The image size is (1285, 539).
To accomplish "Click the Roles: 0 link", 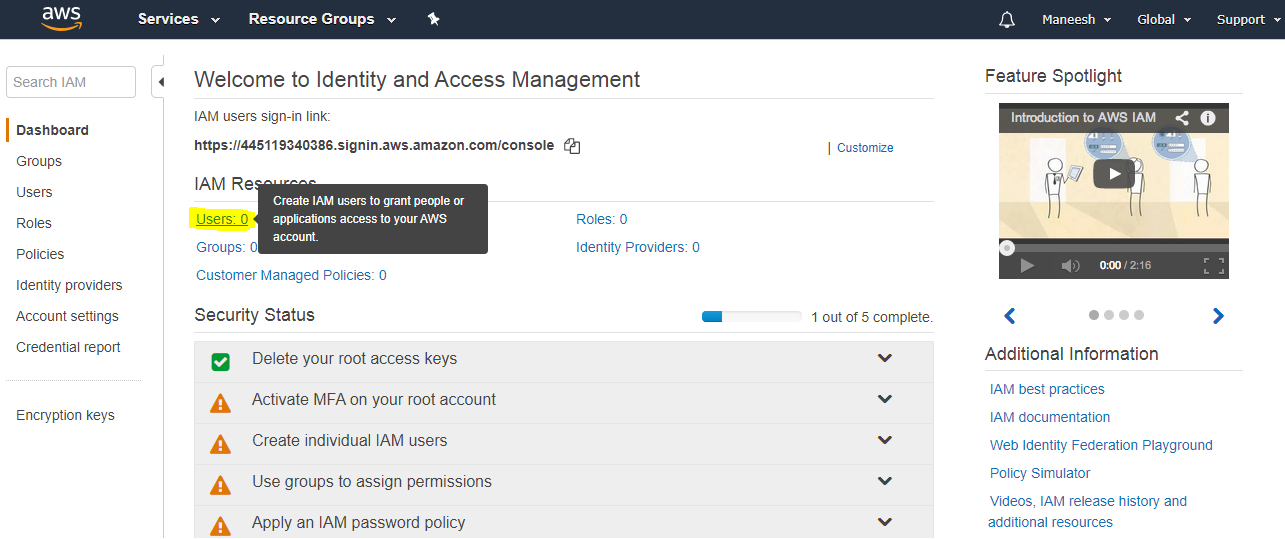I will pos(602,219).
